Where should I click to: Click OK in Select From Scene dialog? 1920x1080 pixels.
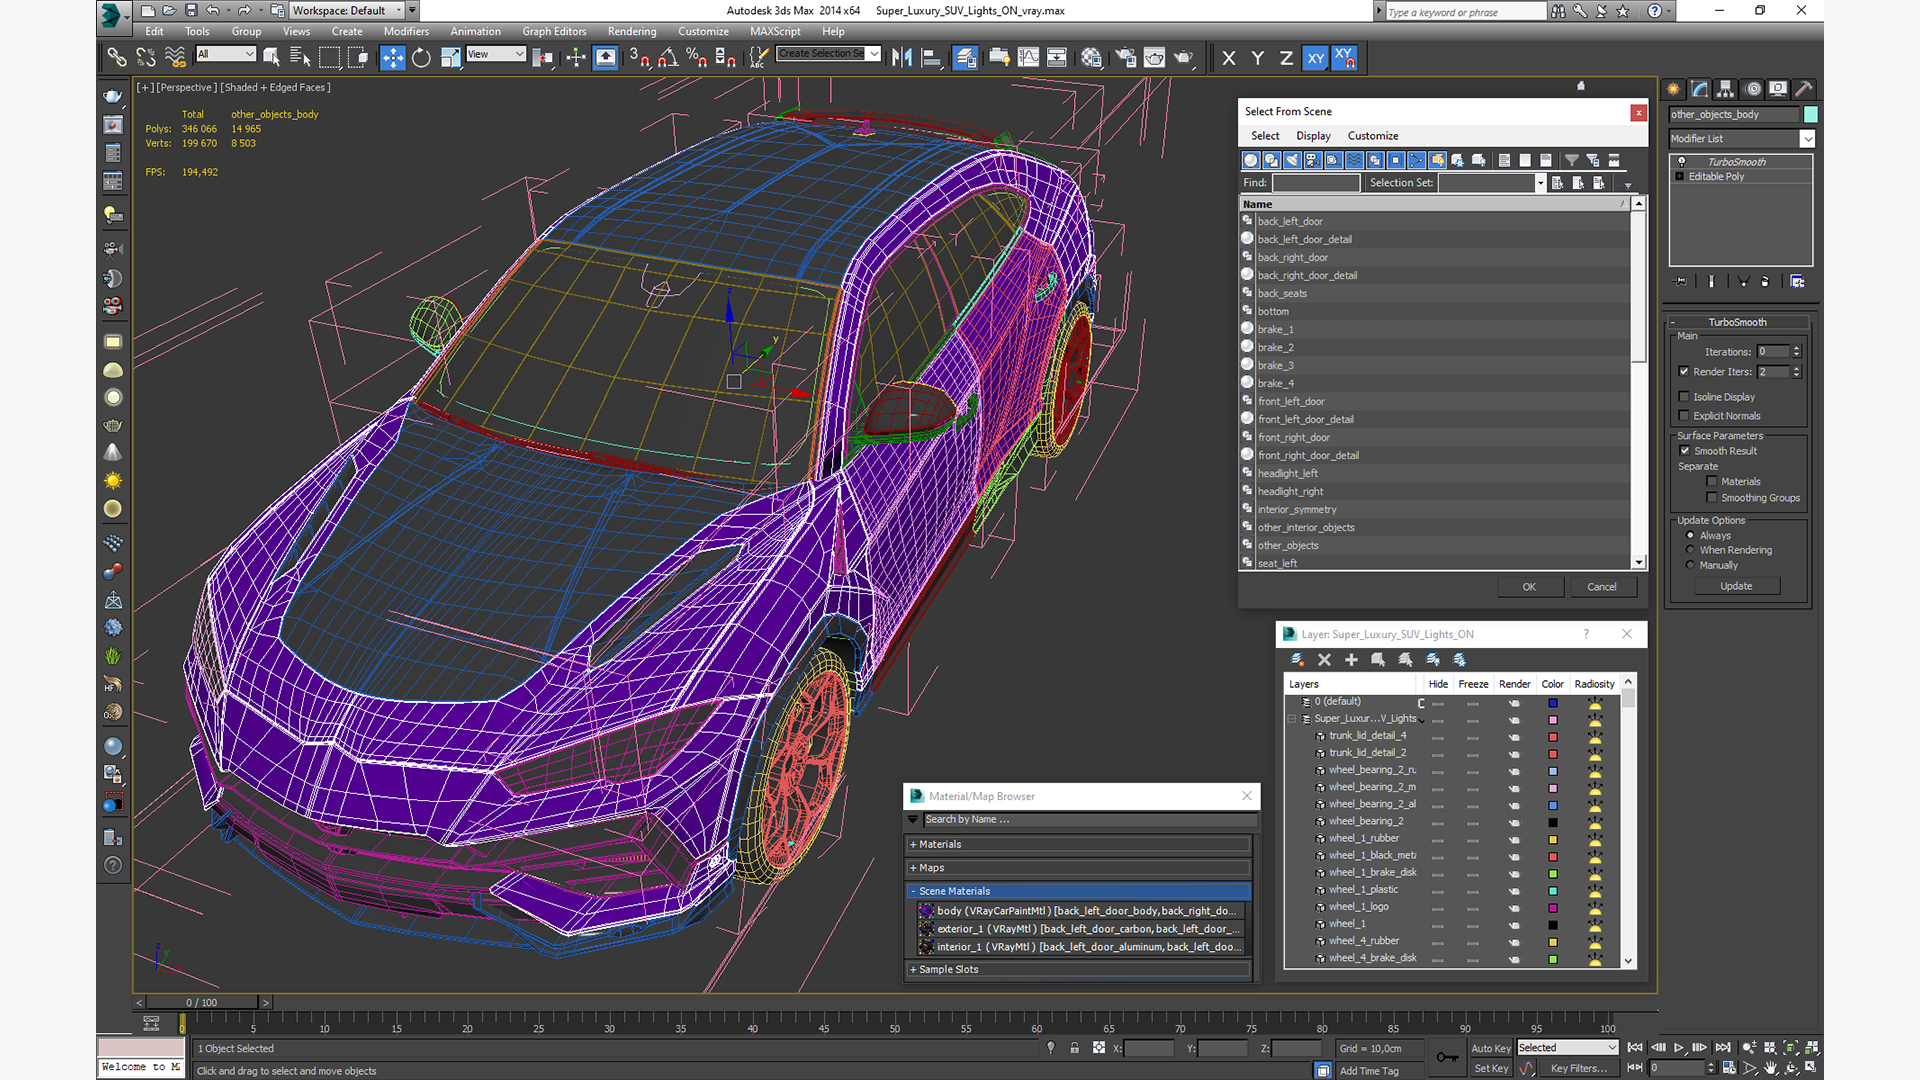(x=1529, y=587)
